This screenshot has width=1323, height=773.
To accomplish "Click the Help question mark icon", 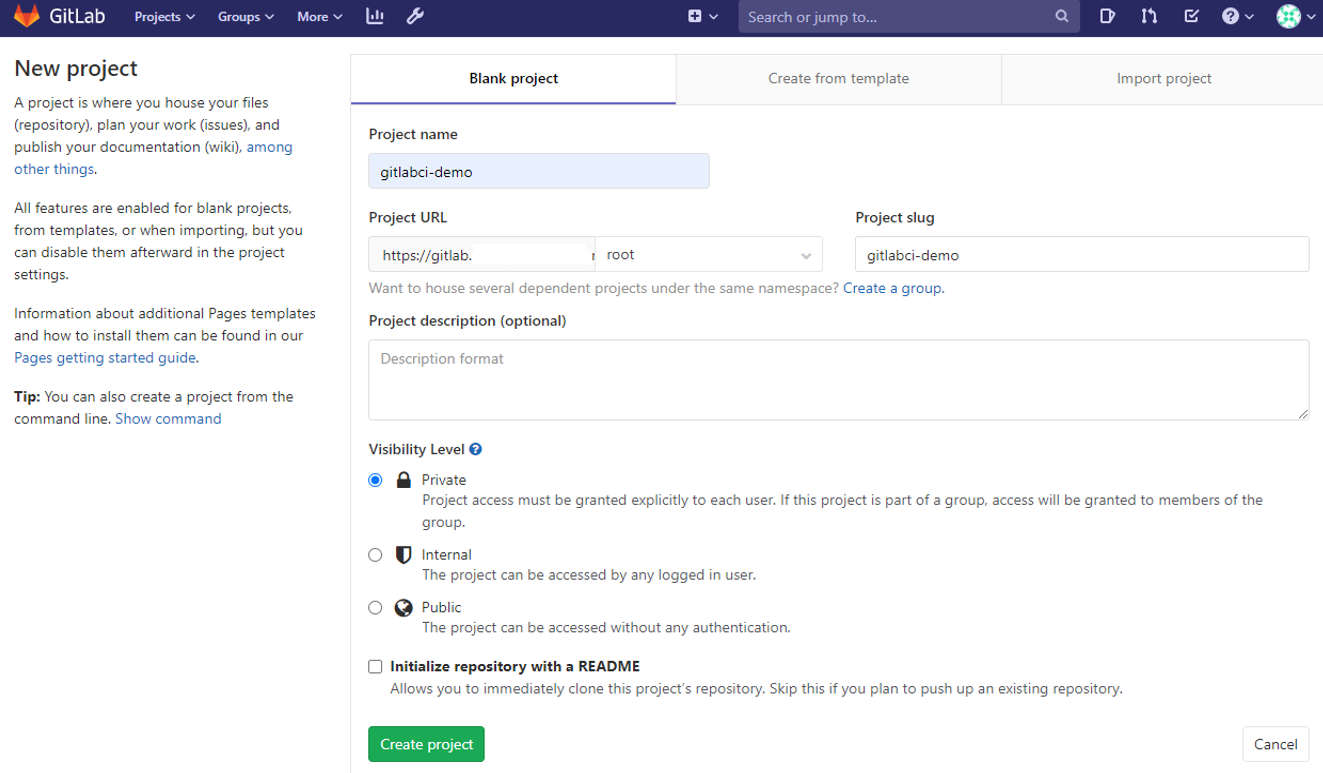I will pos(1230,16).
